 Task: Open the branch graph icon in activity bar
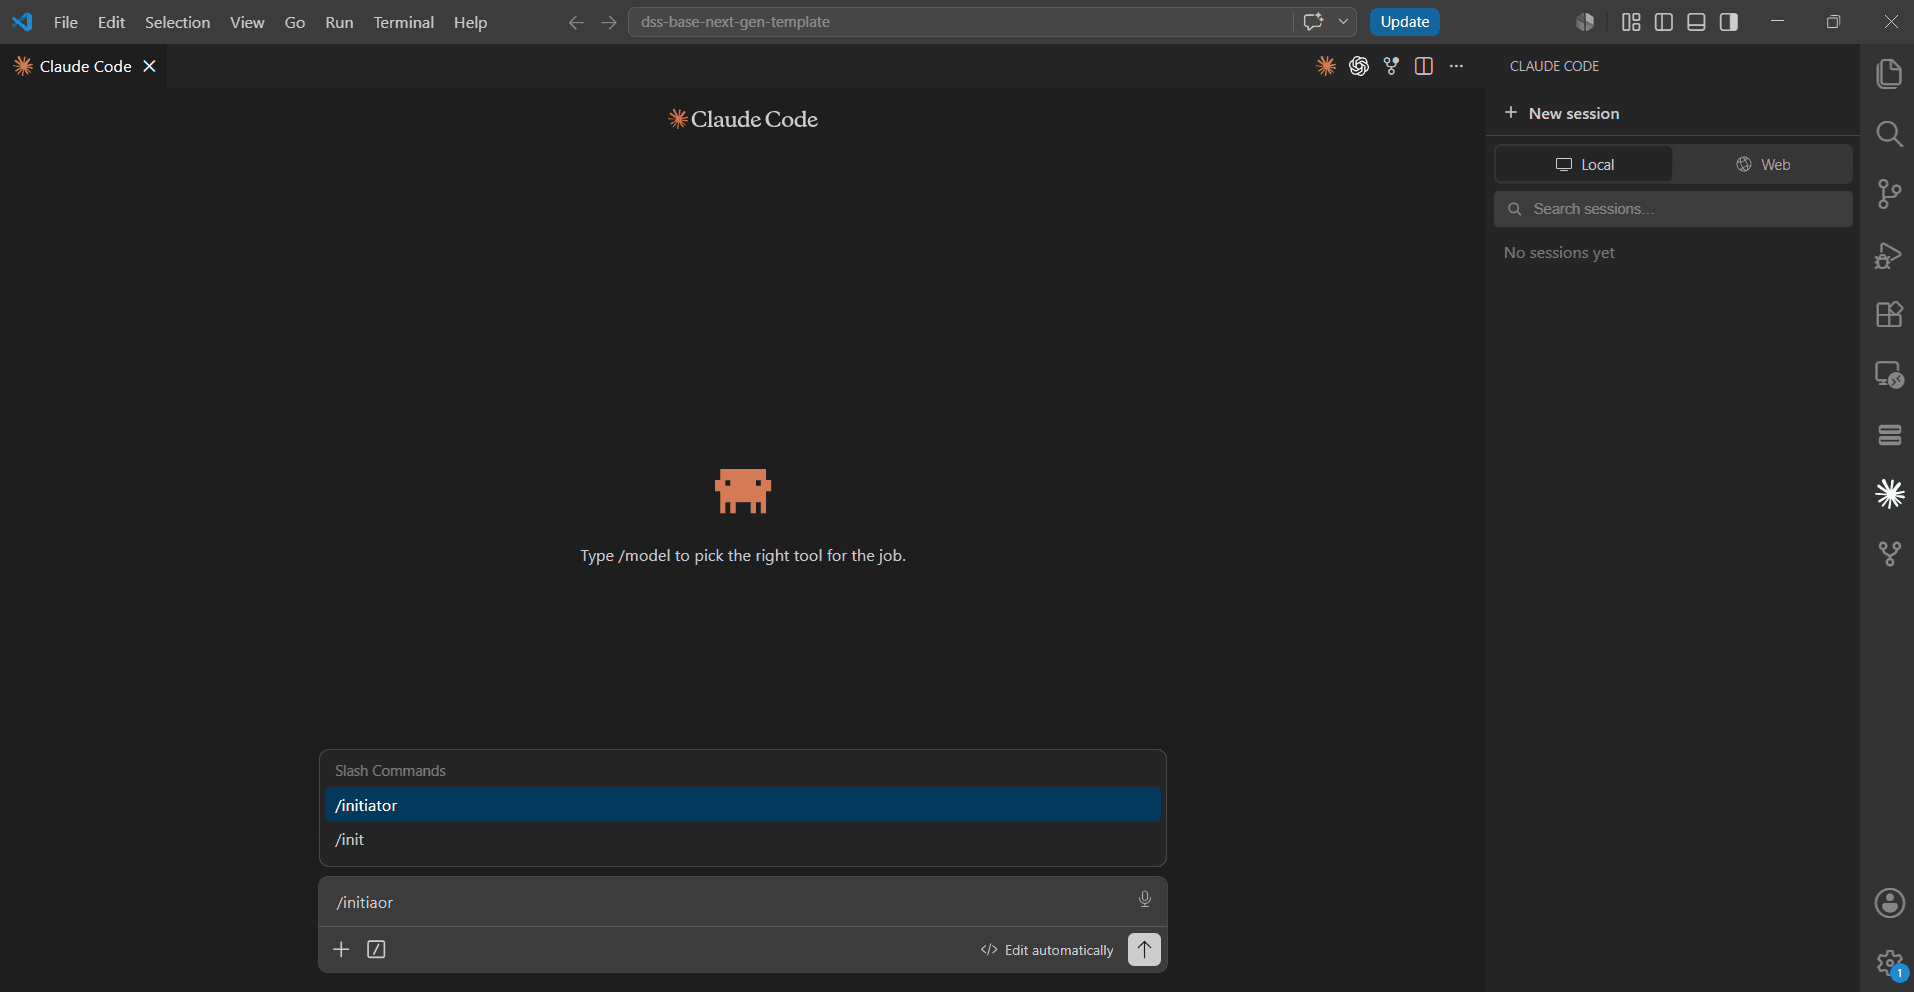(1889, 554)
